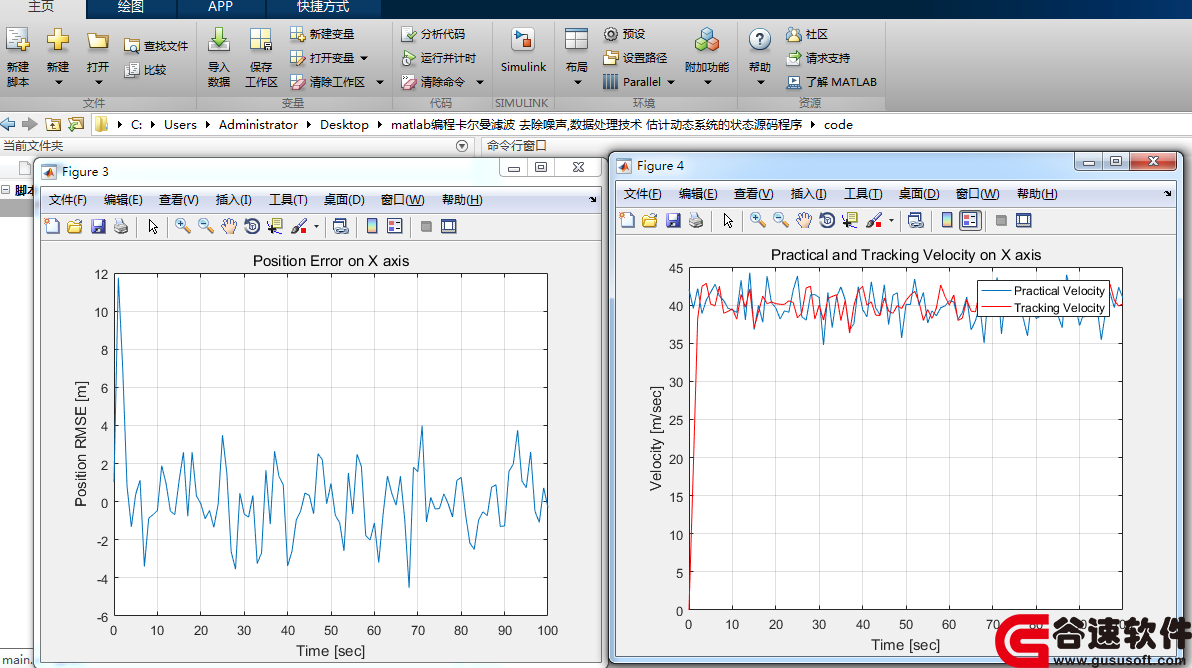Launch Simulink from the toolstrip
This screenshot has width=1192, height=668.
point(523,51)
